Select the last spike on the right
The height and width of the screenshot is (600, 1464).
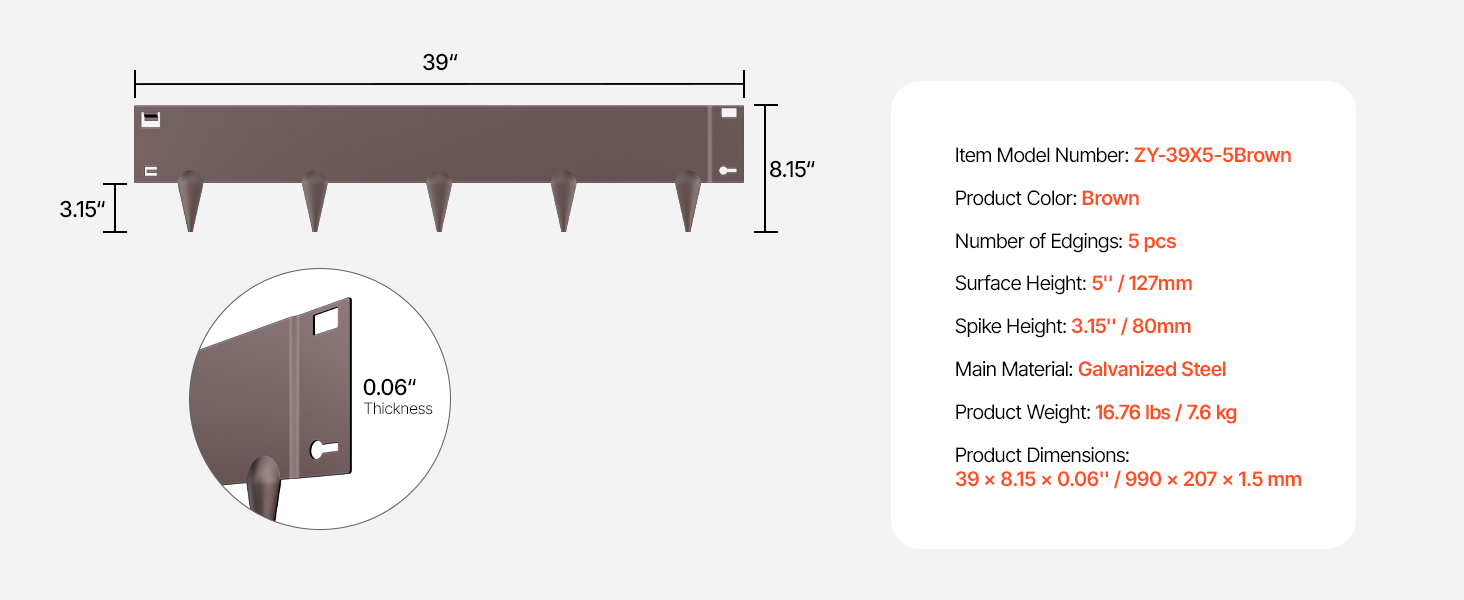click(688, 201)
